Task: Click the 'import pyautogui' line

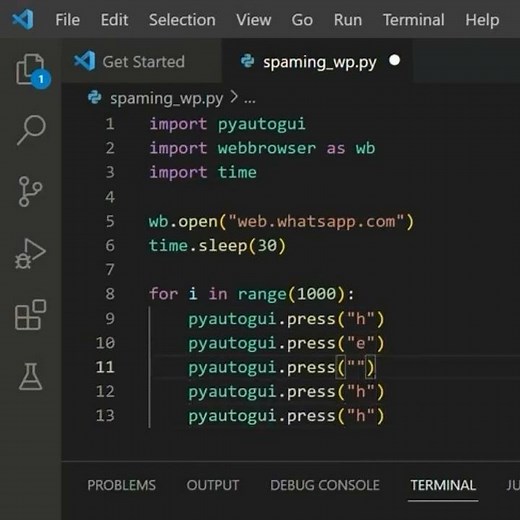Action: click(227, 124)
